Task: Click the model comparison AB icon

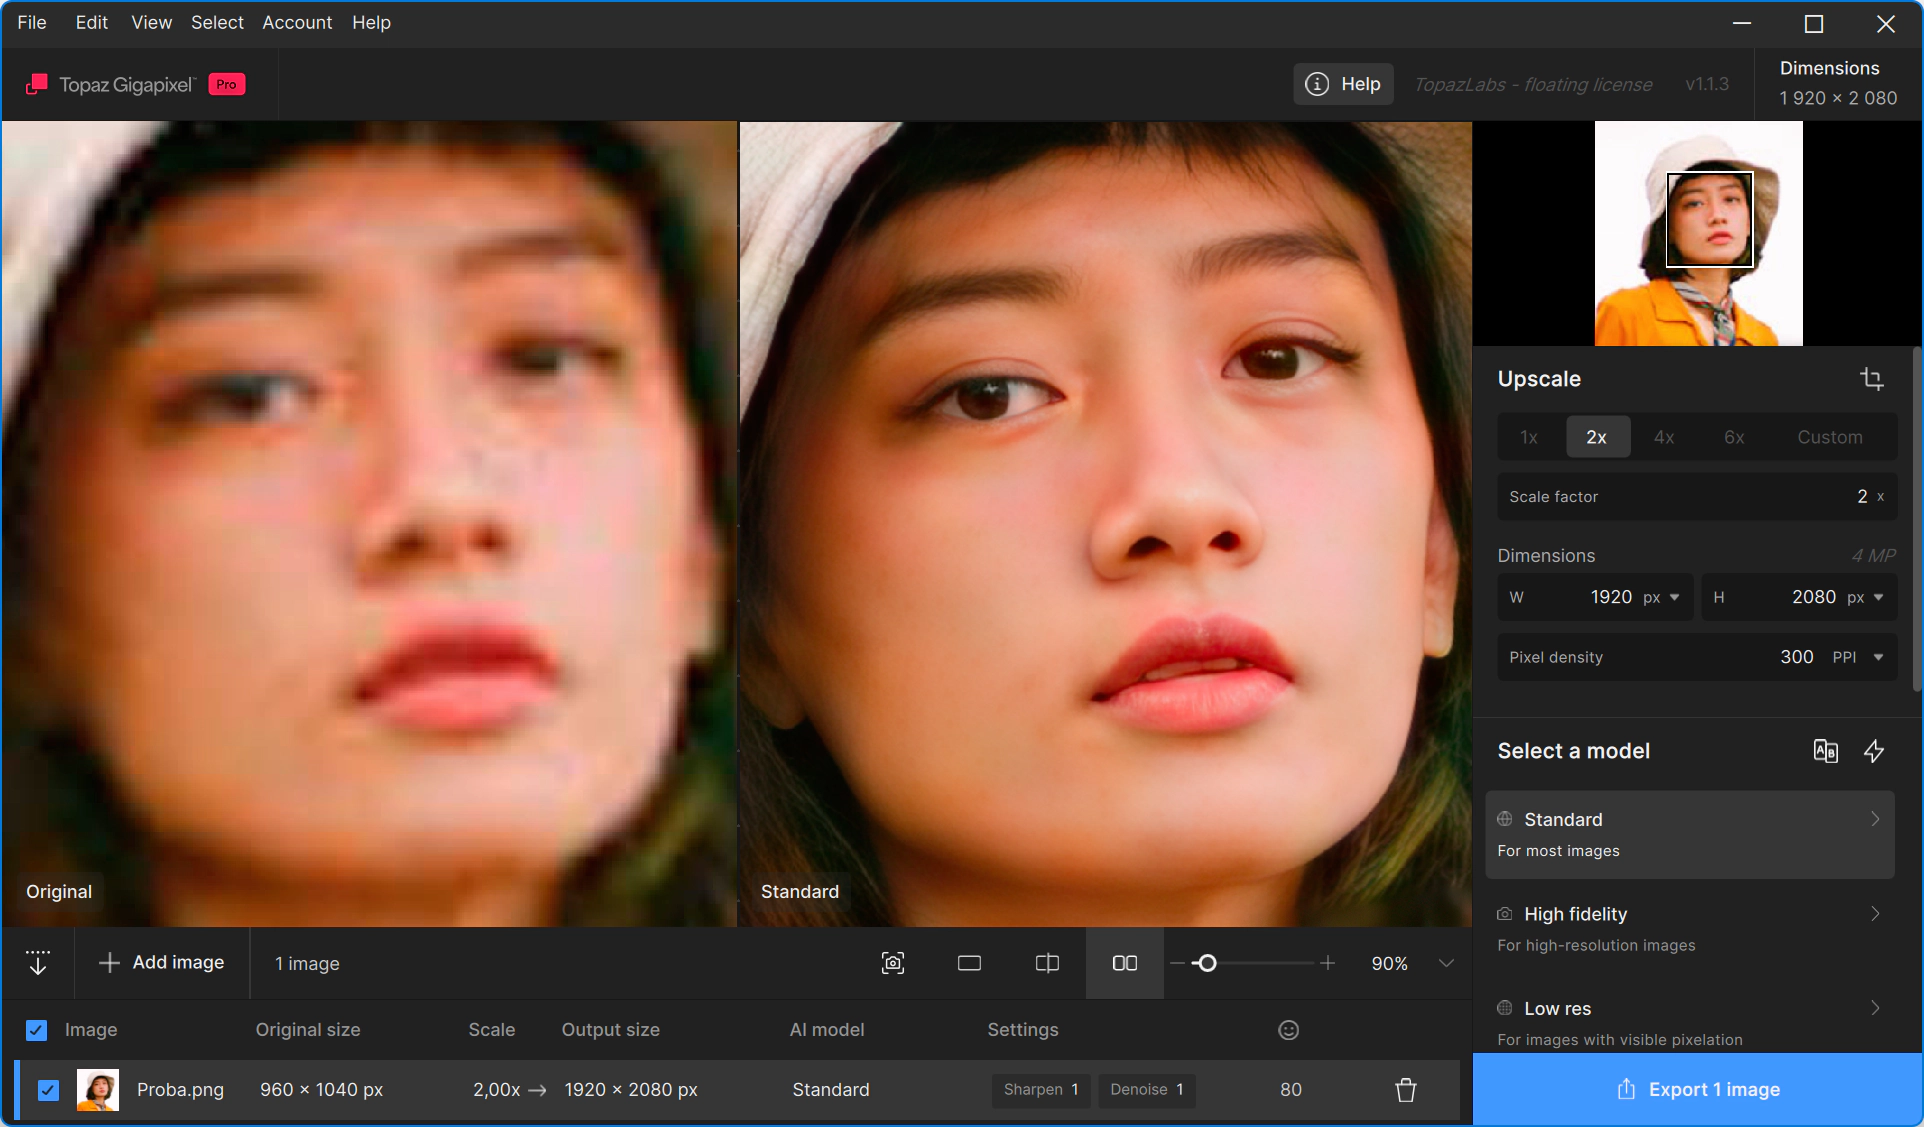Action: point(1825,751)
